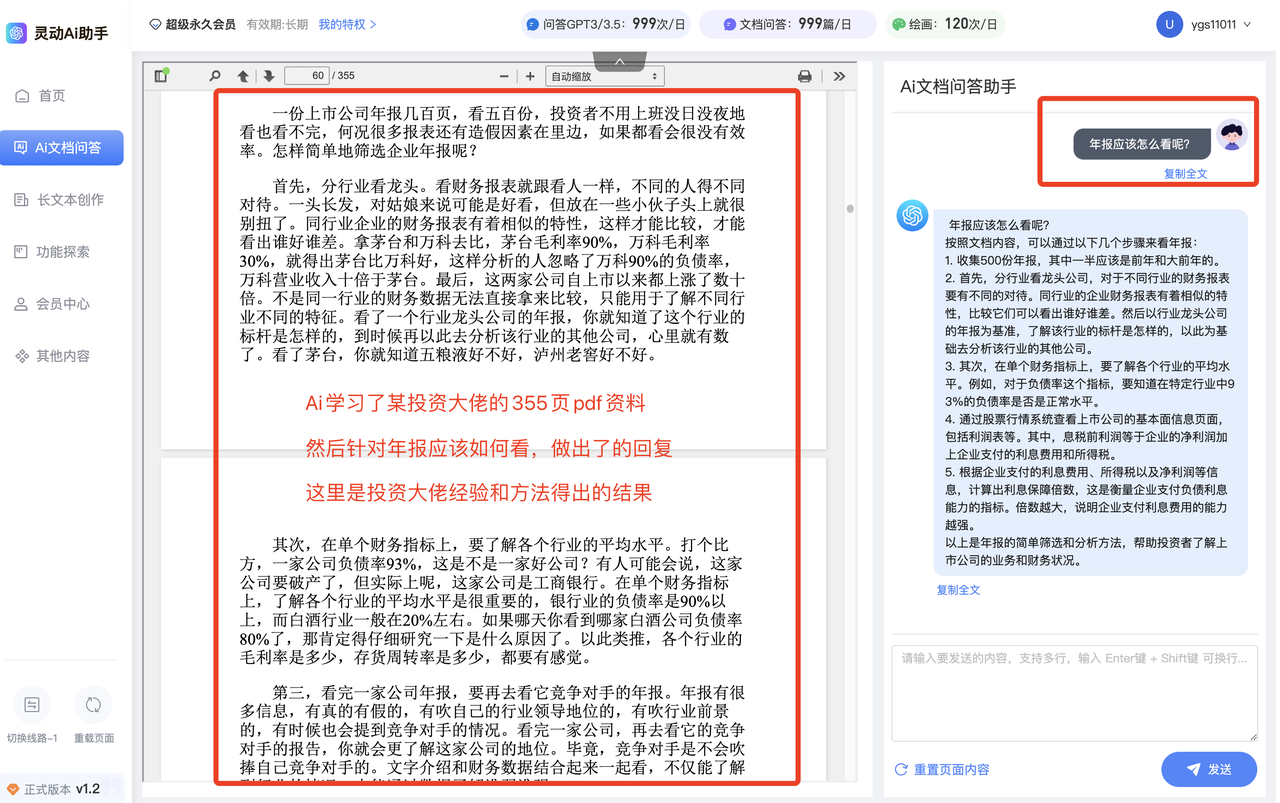Click the 超级永久会员 membership label

coord(191,24)
